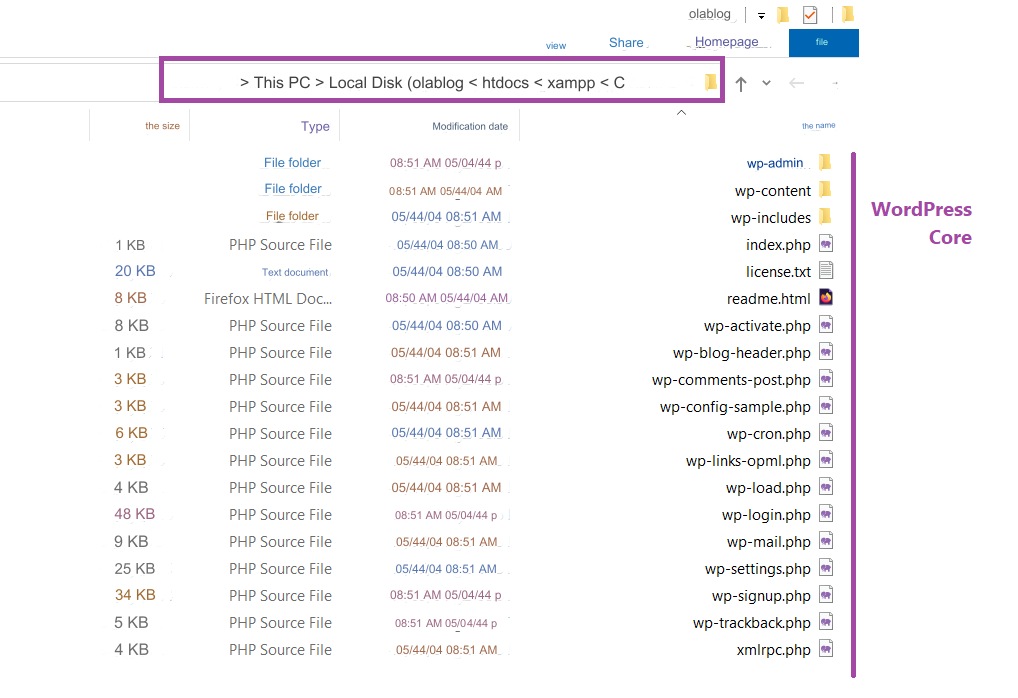The height and width of the screenshot is (698, 1018).
Task: Select the wp-blog-header.php file icon
Action: (x=826, y=352)
